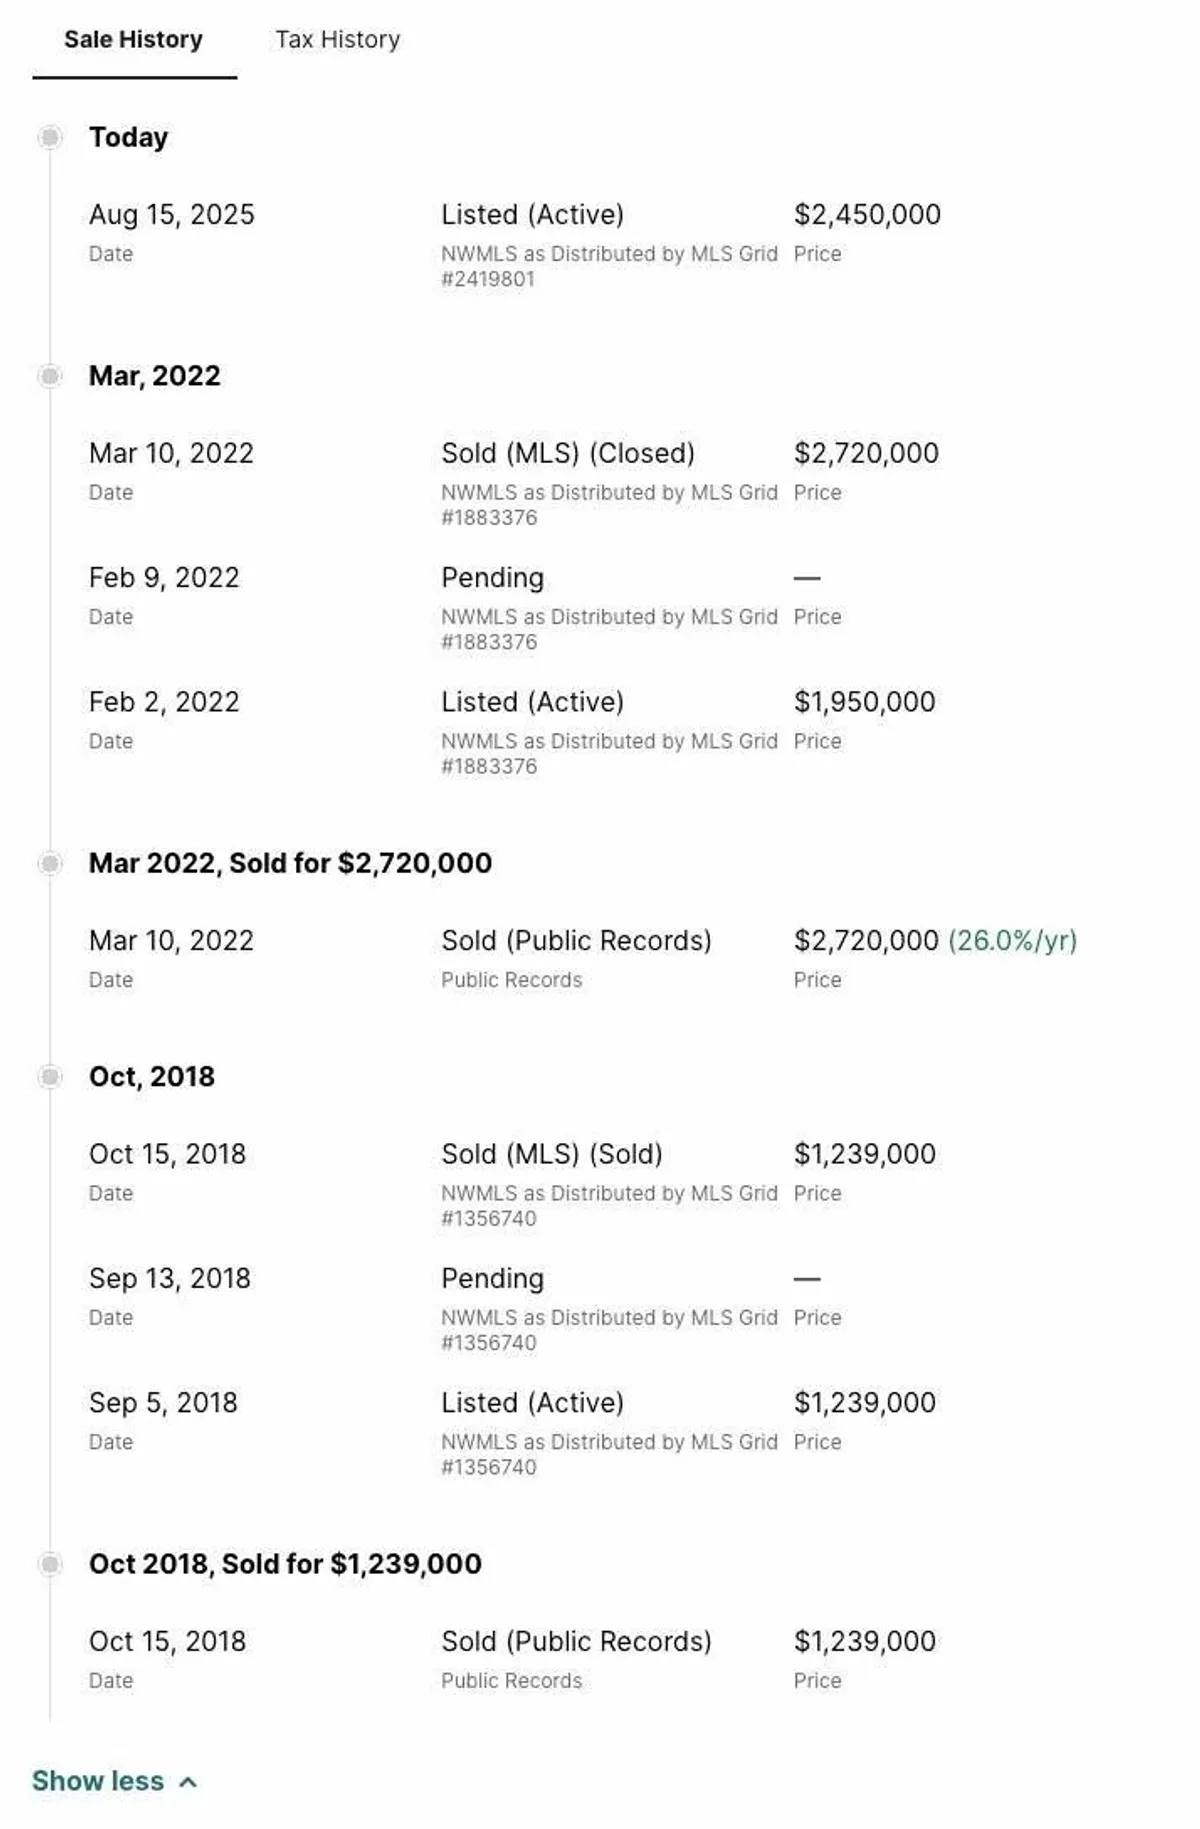Click the Oct 15, 2018 Sold (Public Records) entry
Viewport: 1200px width, 1829px height.
pos(576,1642)
